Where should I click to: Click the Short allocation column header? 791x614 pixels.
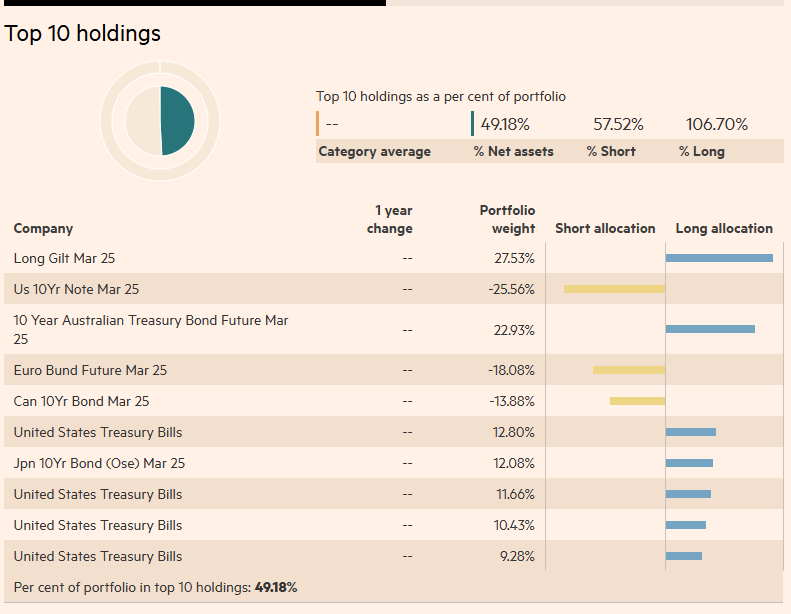(x=605, y=228)
